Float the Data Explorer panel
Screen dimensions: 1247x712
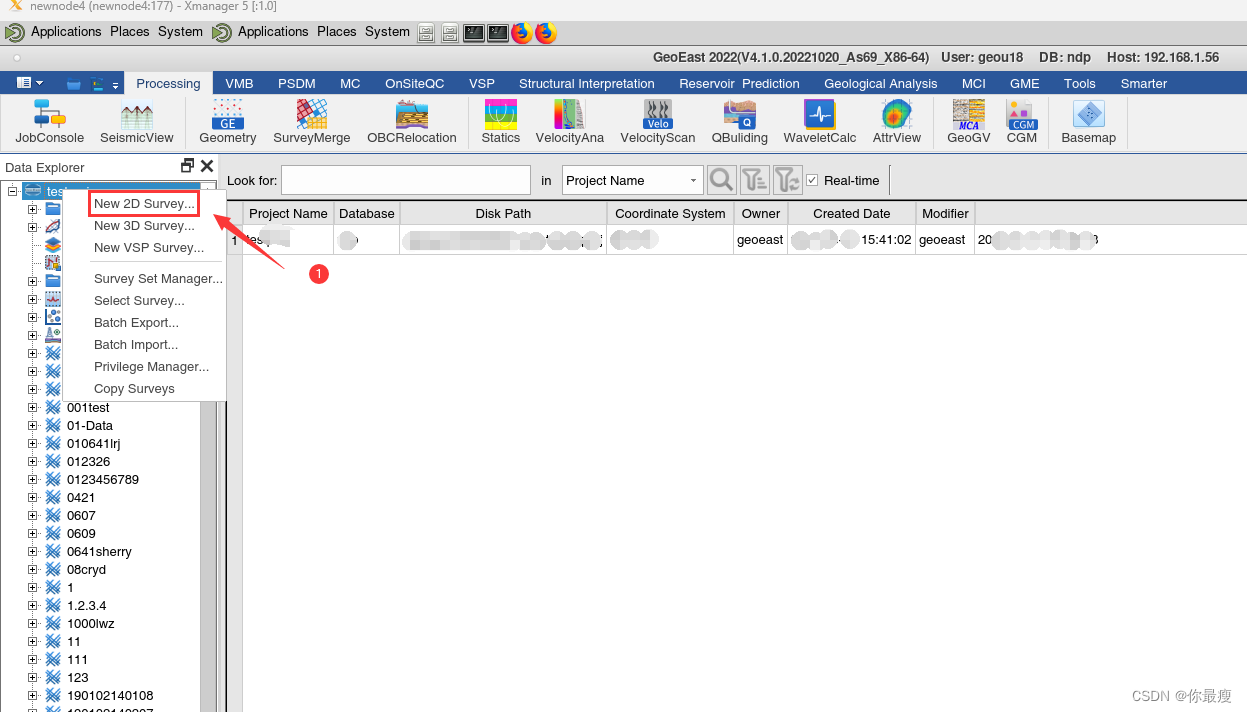pos(187,166)
